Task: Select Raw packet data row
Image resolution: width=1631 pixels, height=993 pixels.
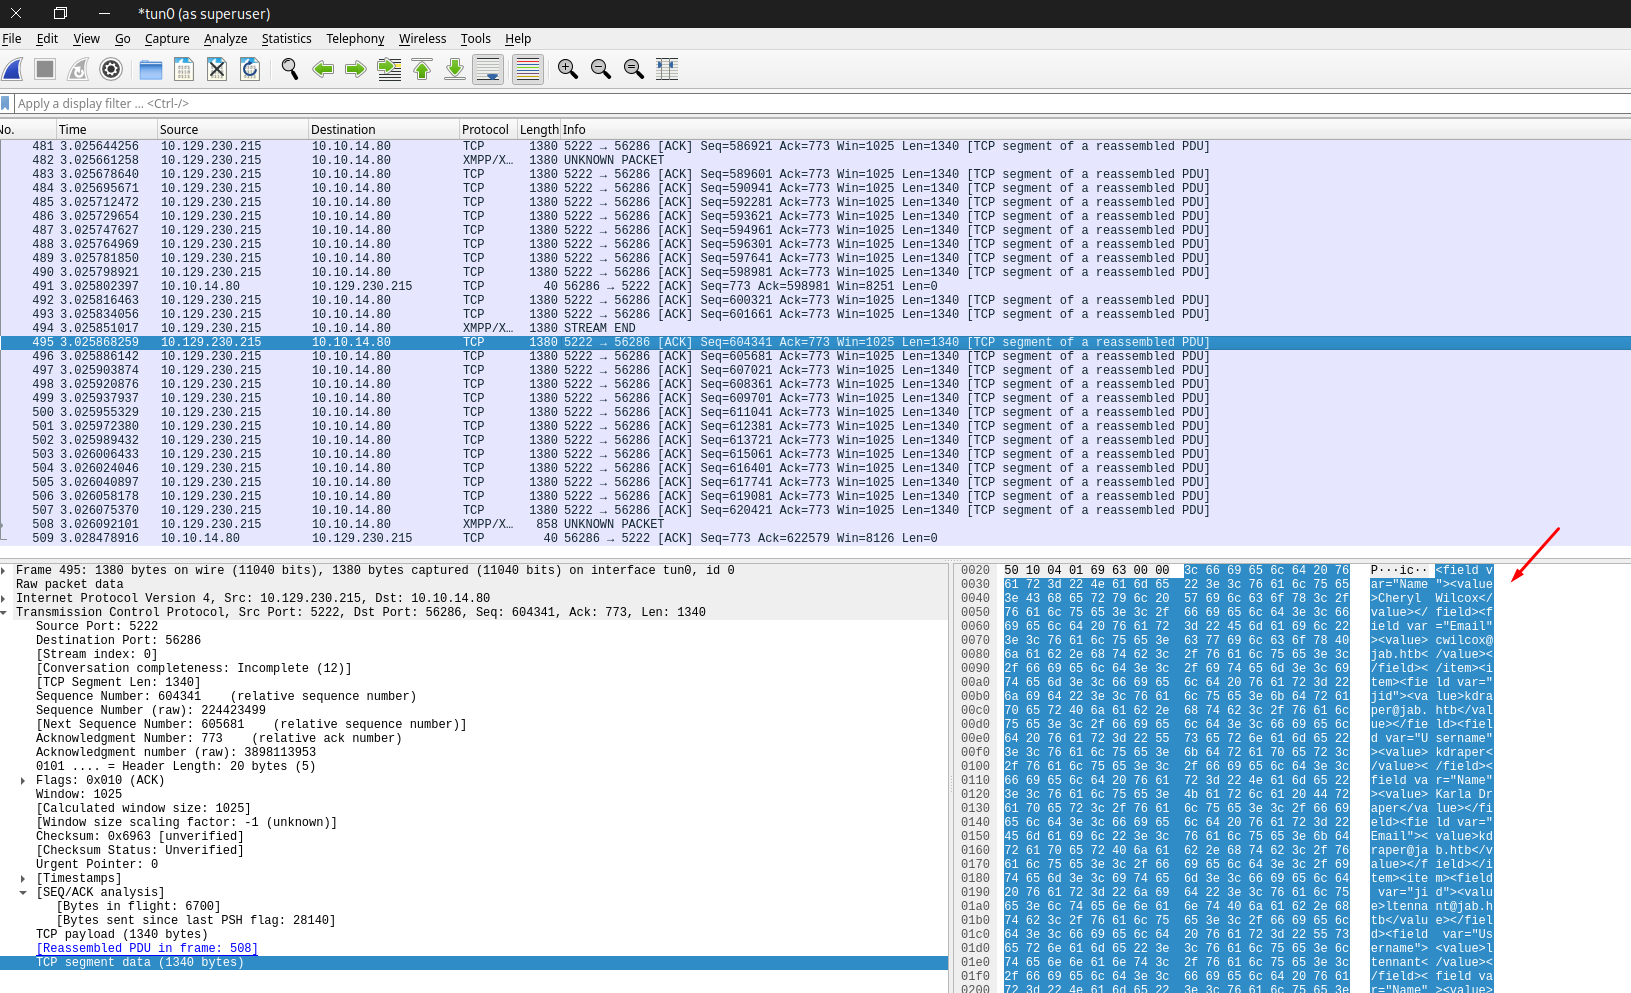Action: tap(474, 585)
